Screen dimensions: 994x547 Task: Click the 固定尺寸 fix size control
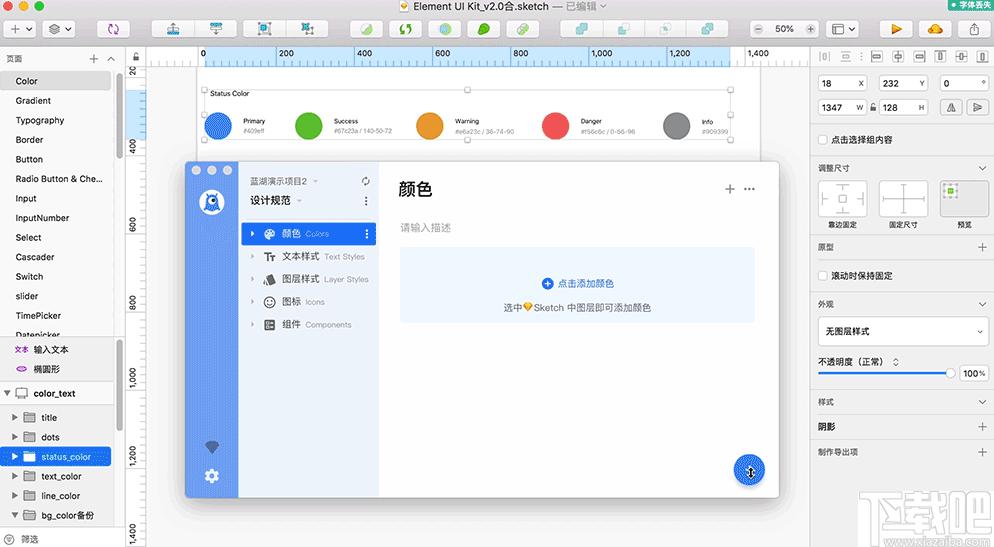(x=903, y=199)
